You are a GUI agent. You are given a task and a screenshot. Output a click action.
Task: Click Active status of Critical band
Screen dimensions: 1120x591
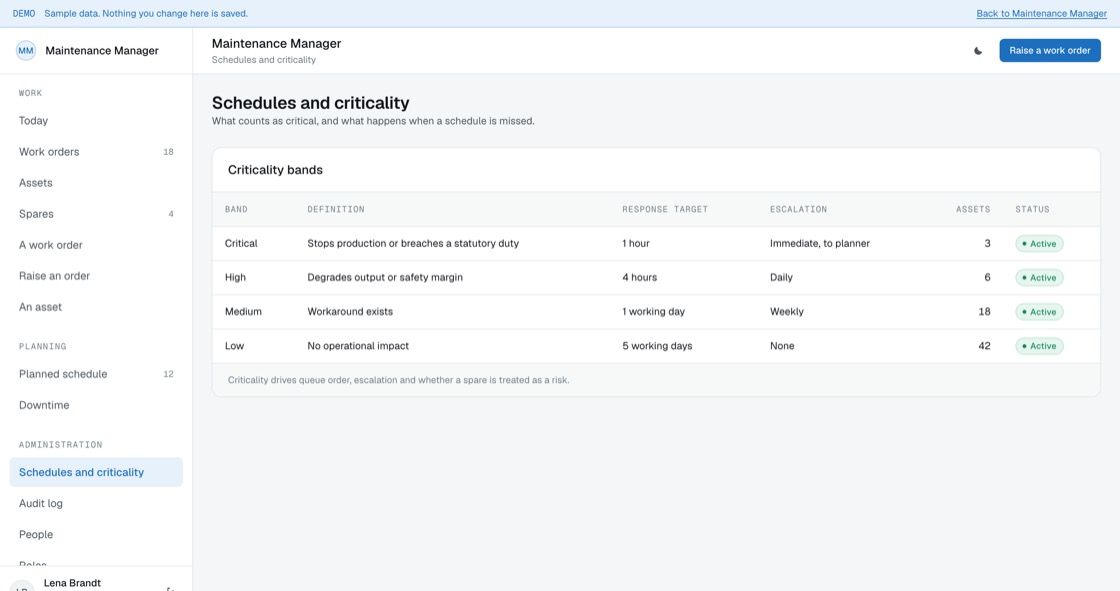tap(1039, 244)
